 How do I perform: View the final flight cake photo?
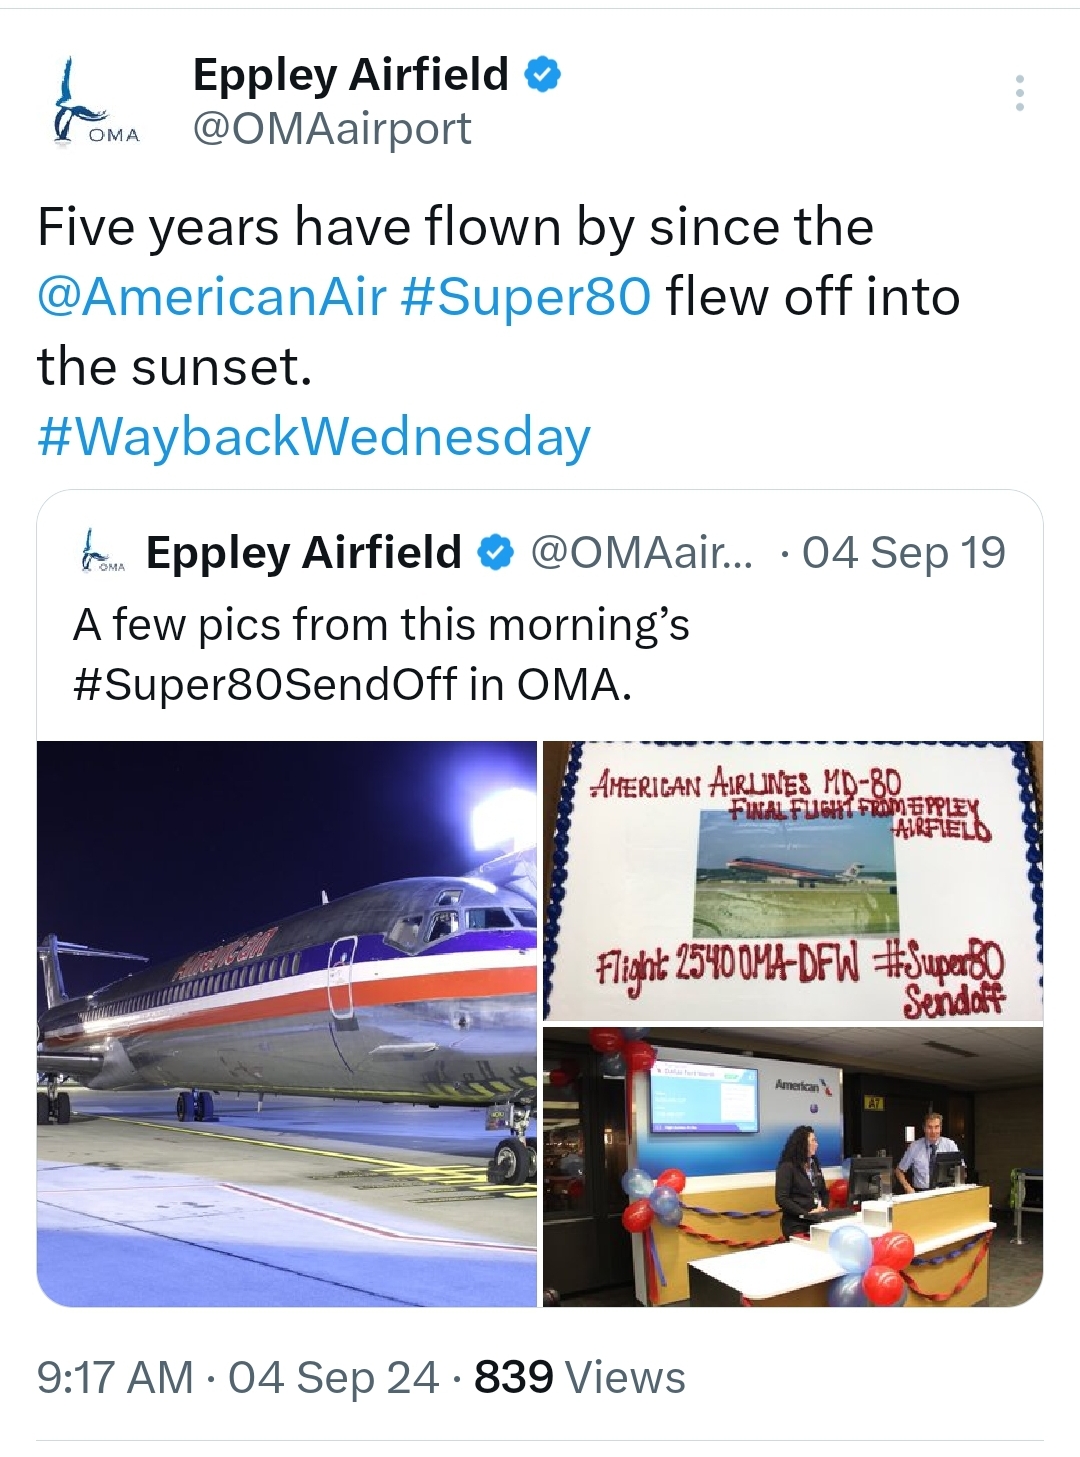click(792, 880)
